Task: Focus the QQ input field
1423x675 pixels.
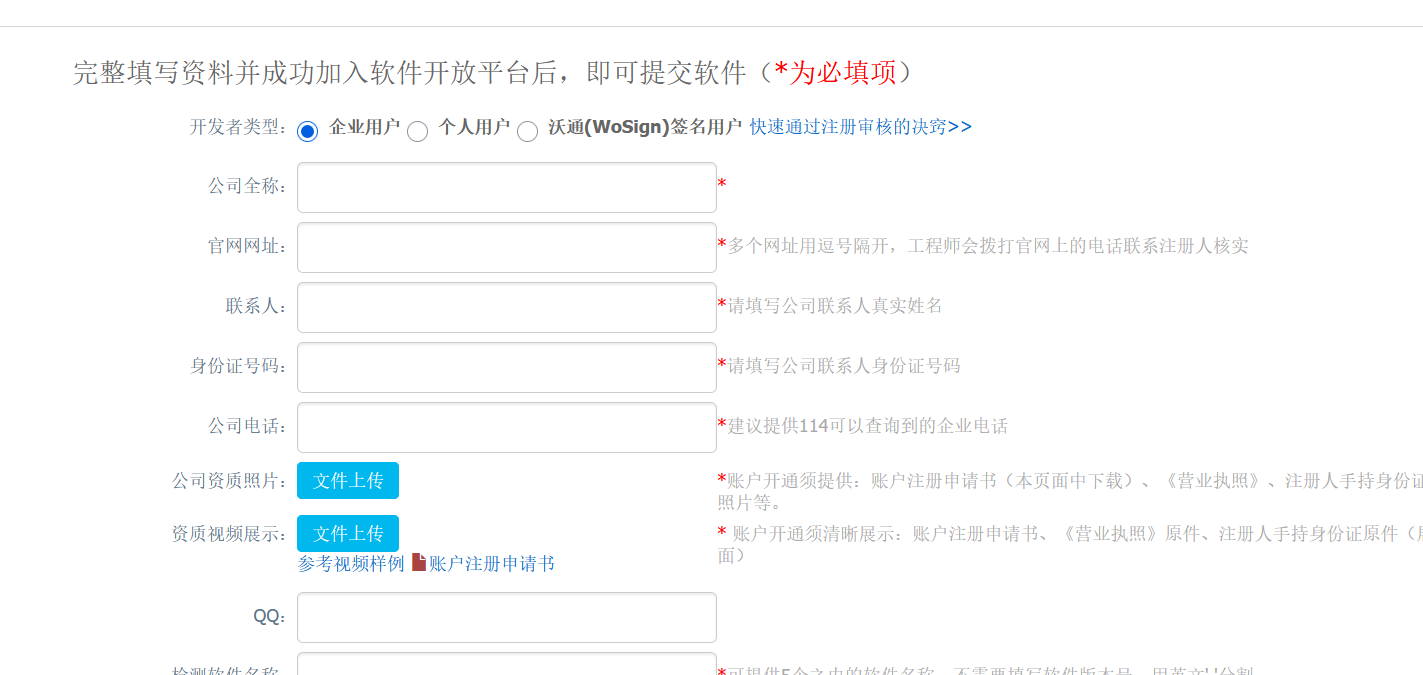Action: [507, 617]
